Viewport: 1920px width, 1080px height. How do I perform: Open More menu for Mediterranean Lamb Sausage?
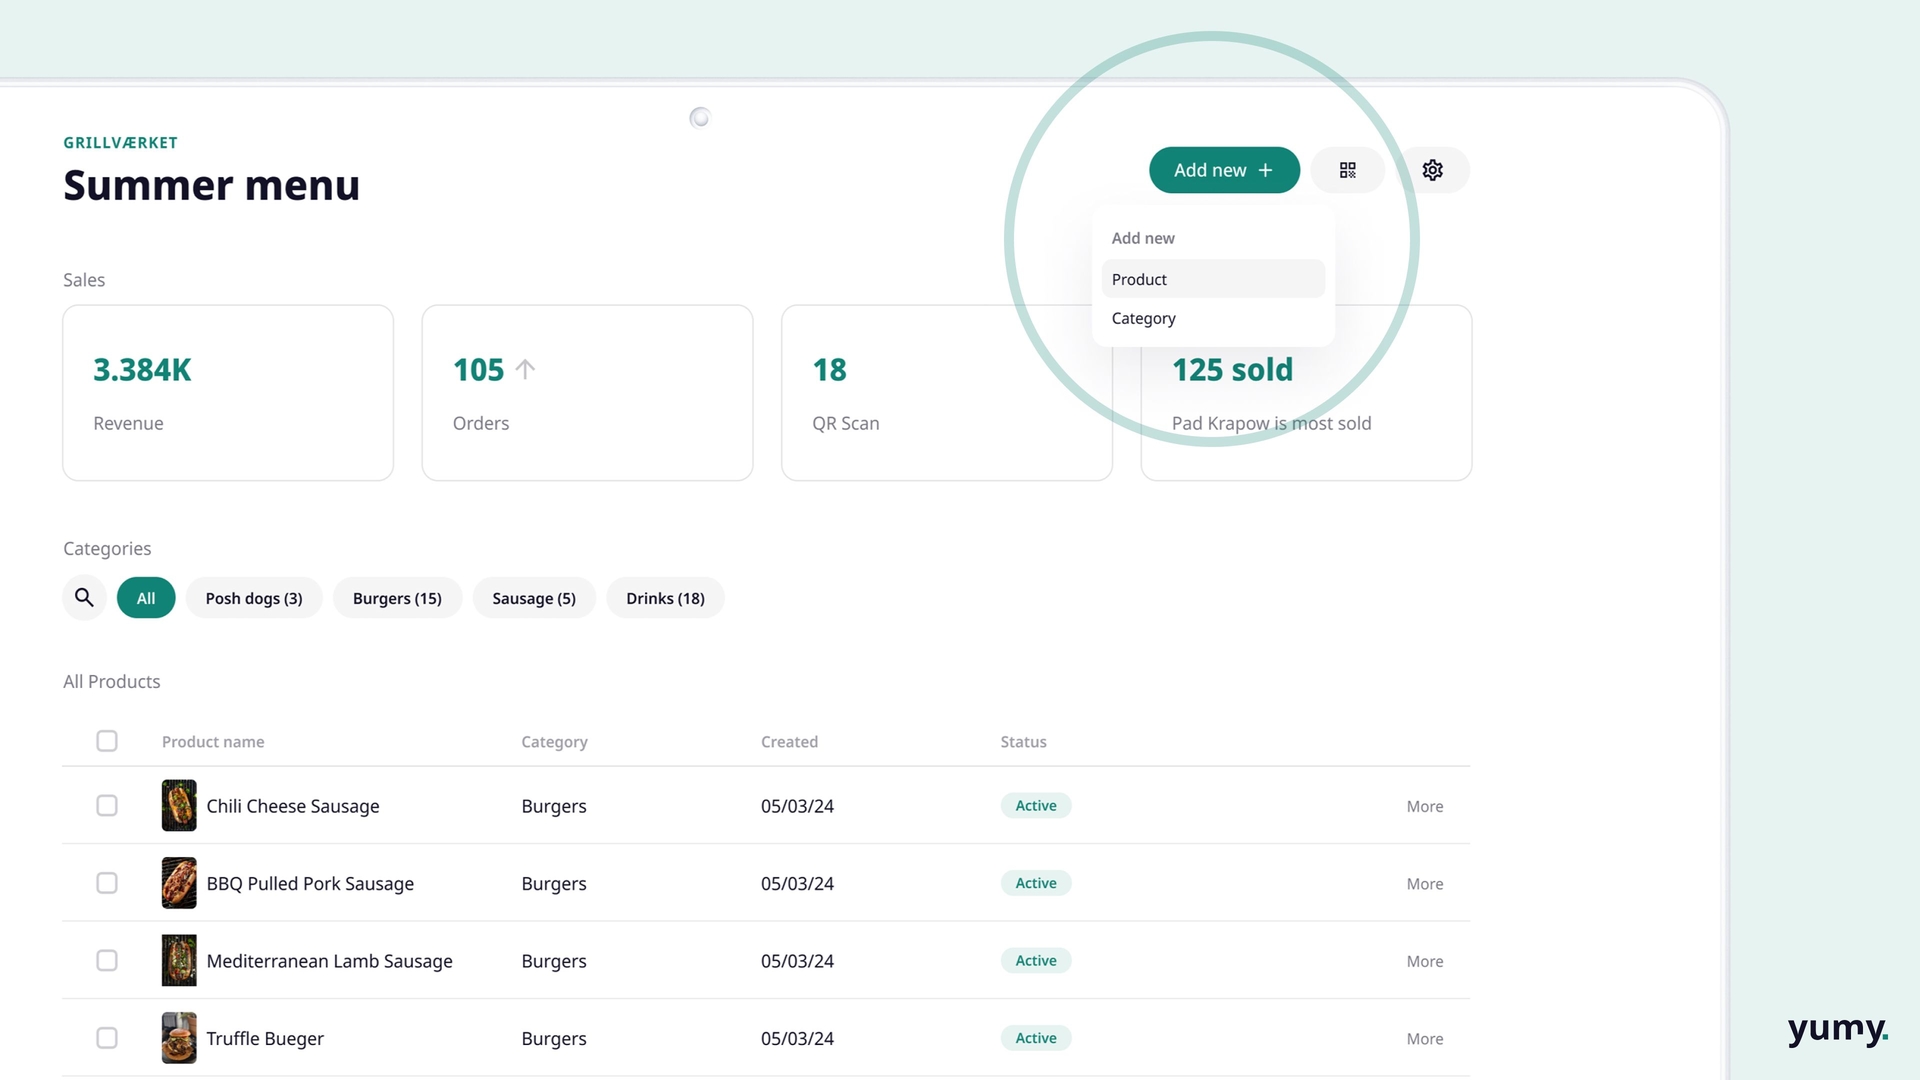(x=1424, y=962)
